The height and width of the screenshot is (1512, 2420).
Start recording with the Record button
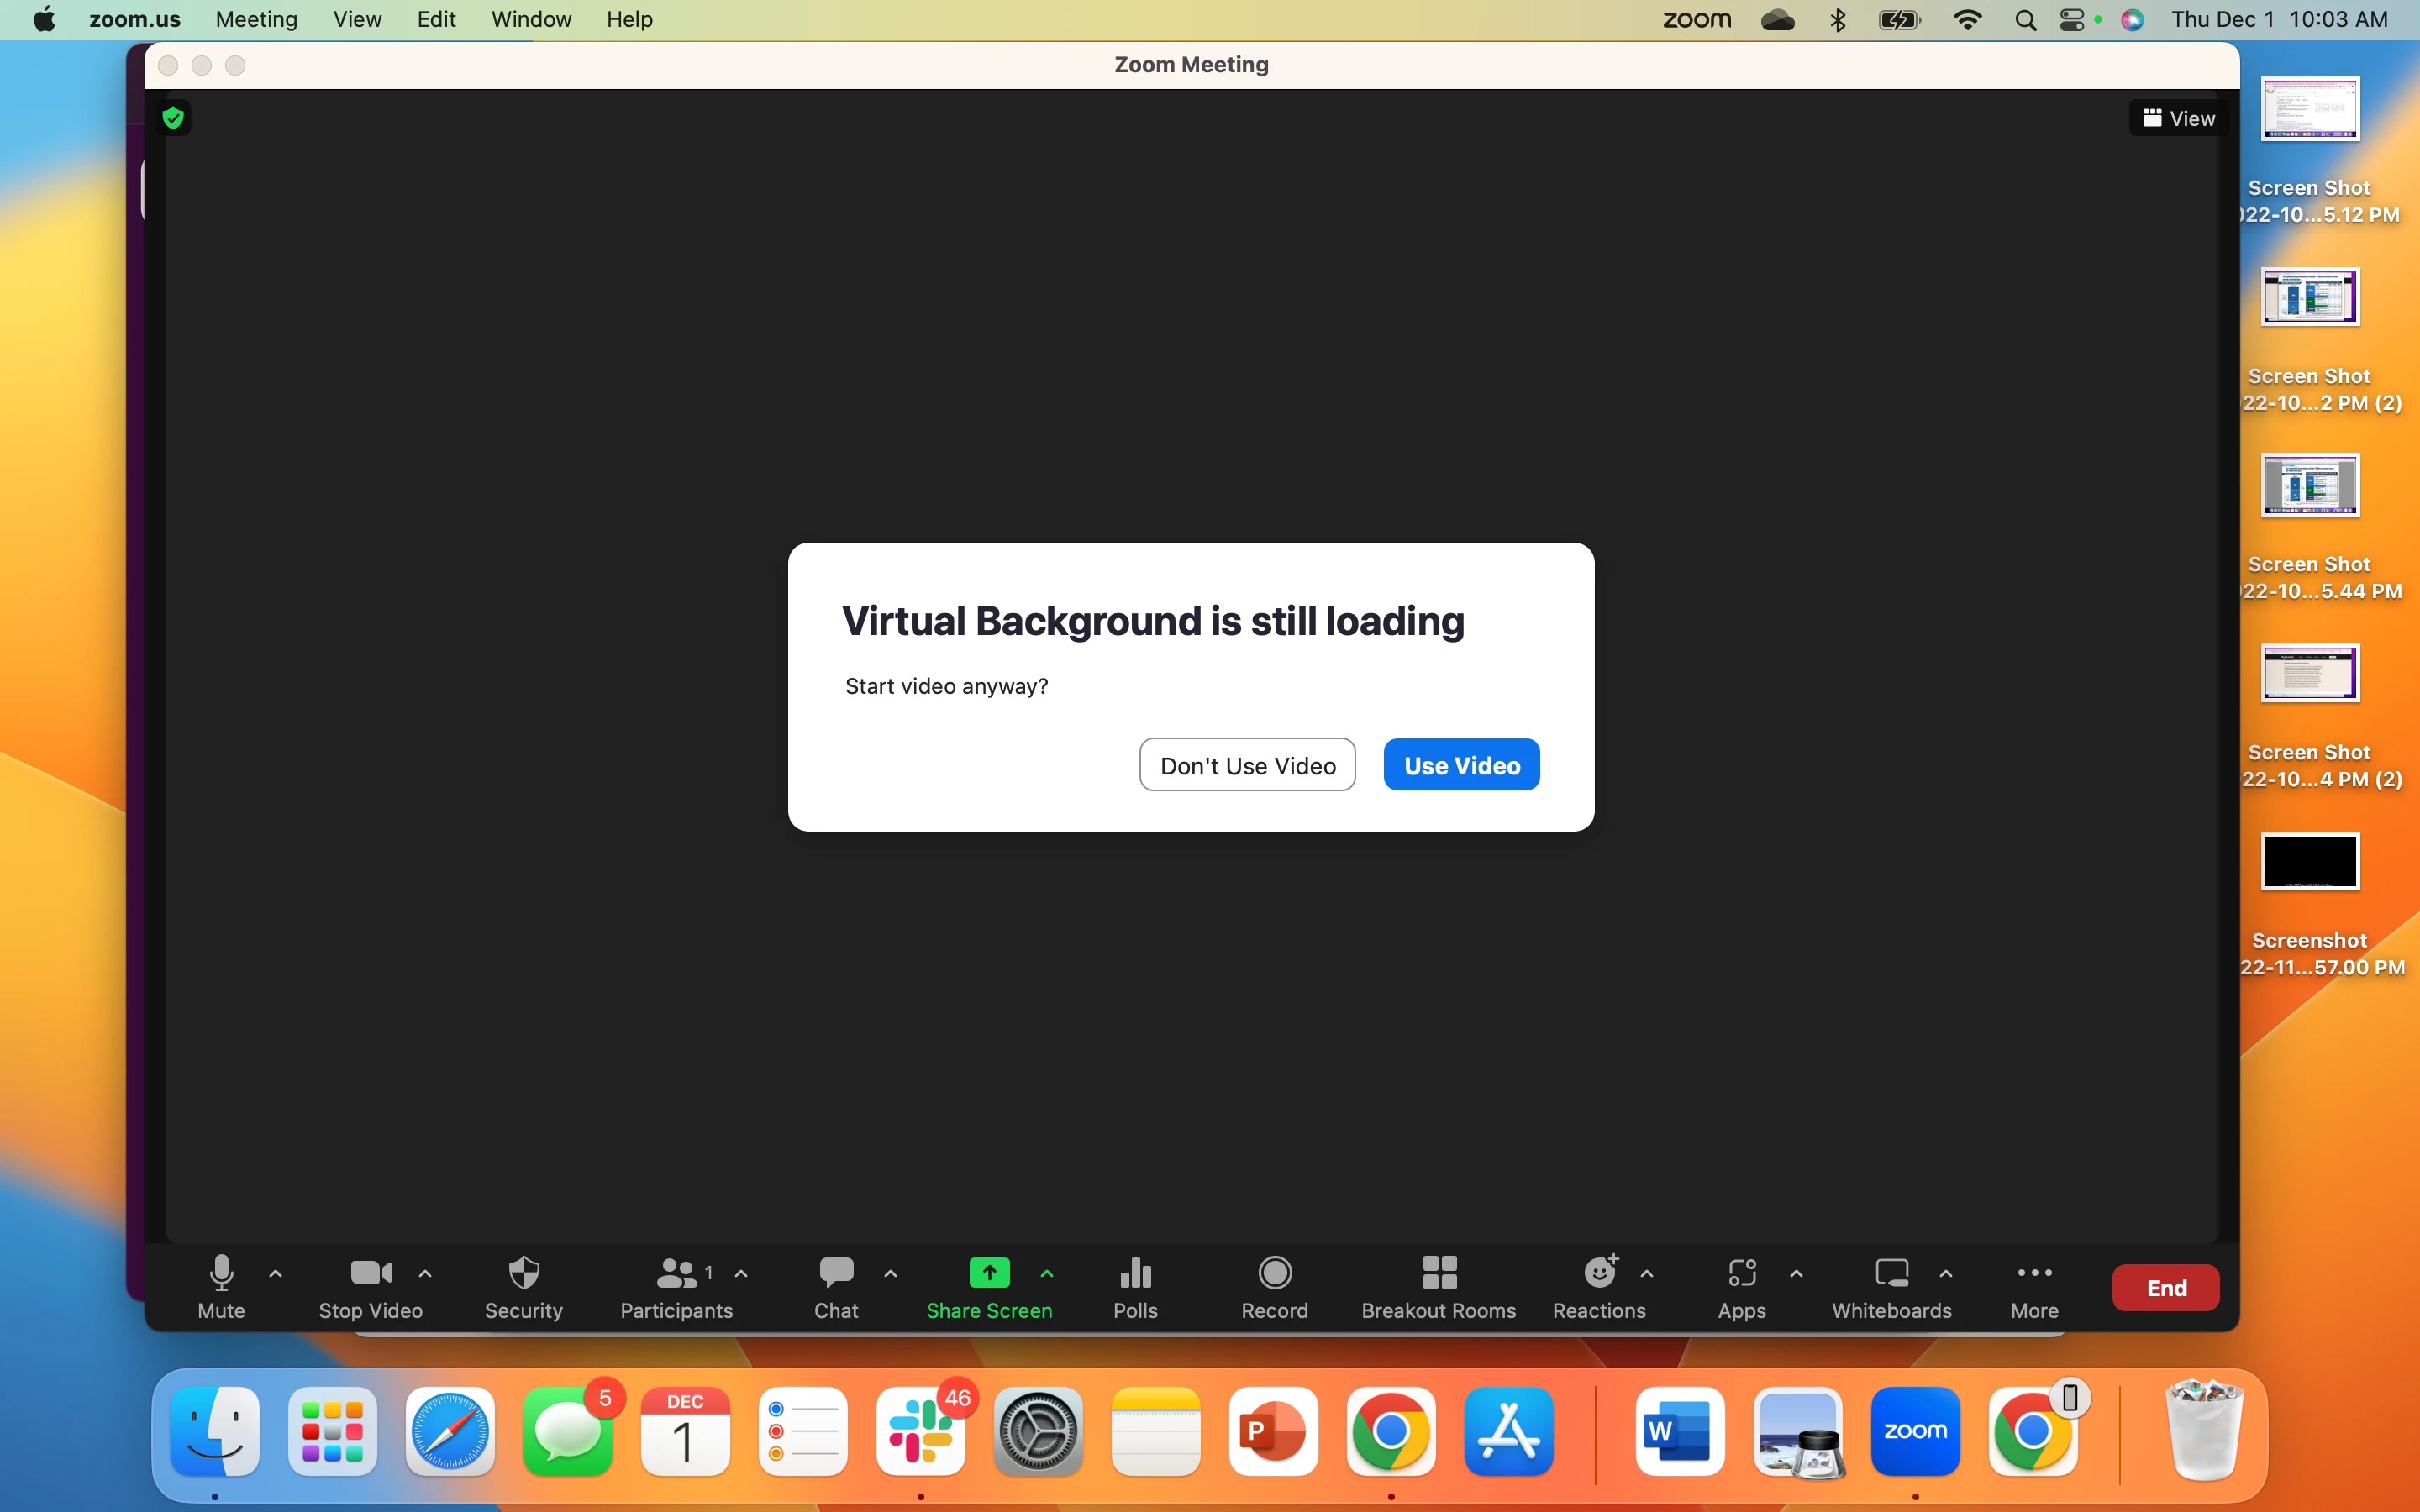coord(1274,1273)
